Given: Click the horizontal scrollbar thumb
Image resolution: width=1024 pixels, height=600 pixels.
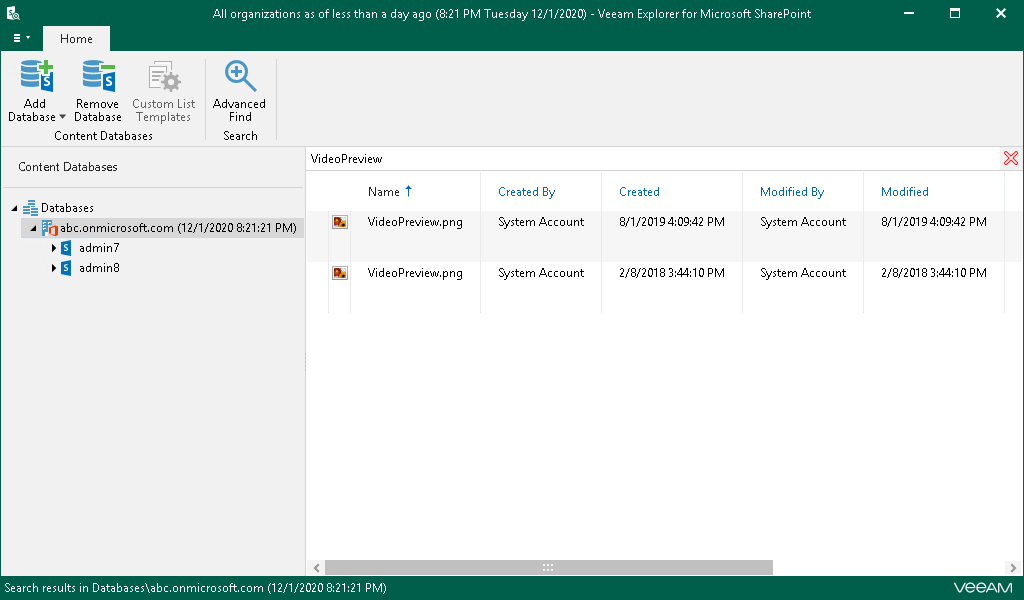Looking at the screenshot, I should [x=549, y=568].
